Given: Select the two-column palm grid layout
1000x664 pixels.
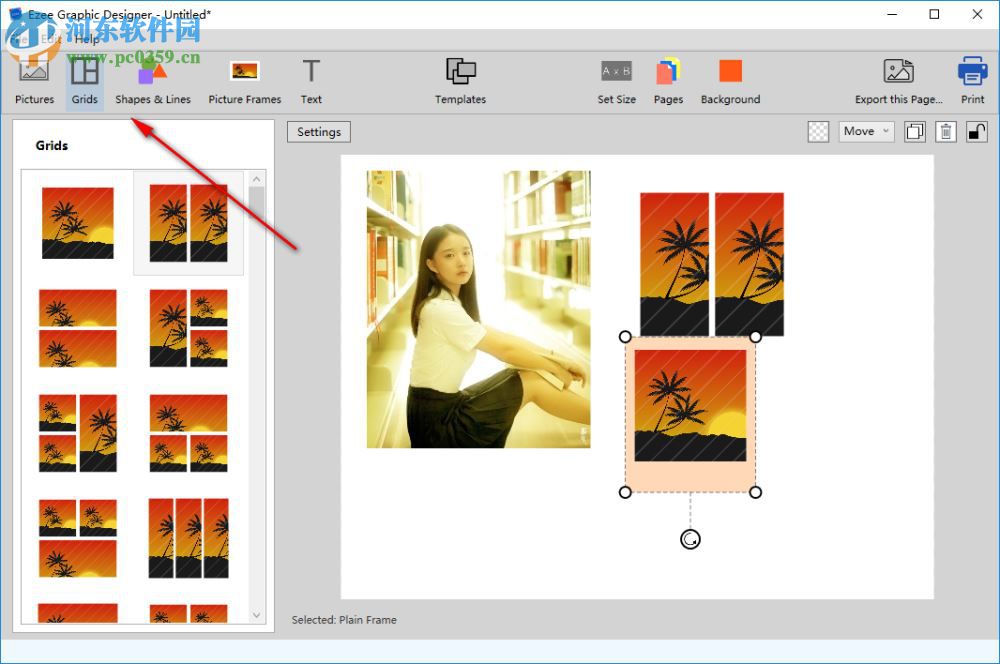Looking at the screenshot, I should point(188,221).
